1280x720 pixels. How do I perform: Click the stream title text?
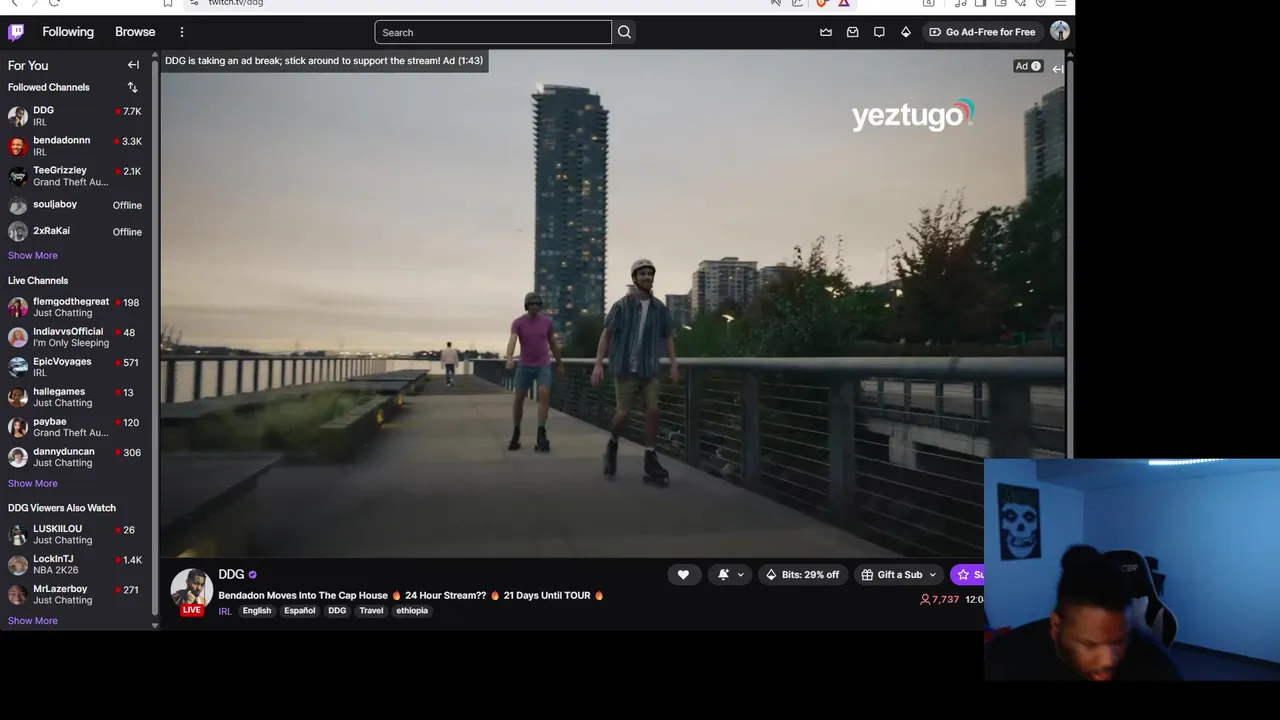tap(411, 595)
